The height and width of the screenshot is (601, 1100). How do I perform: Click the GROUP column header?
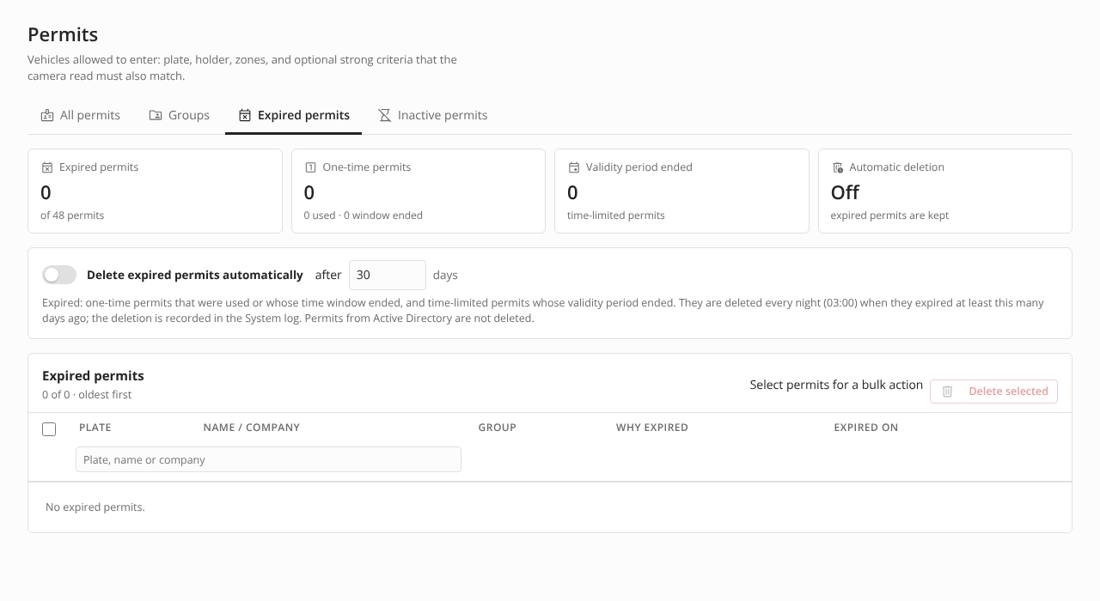click(x=497, y=427)
